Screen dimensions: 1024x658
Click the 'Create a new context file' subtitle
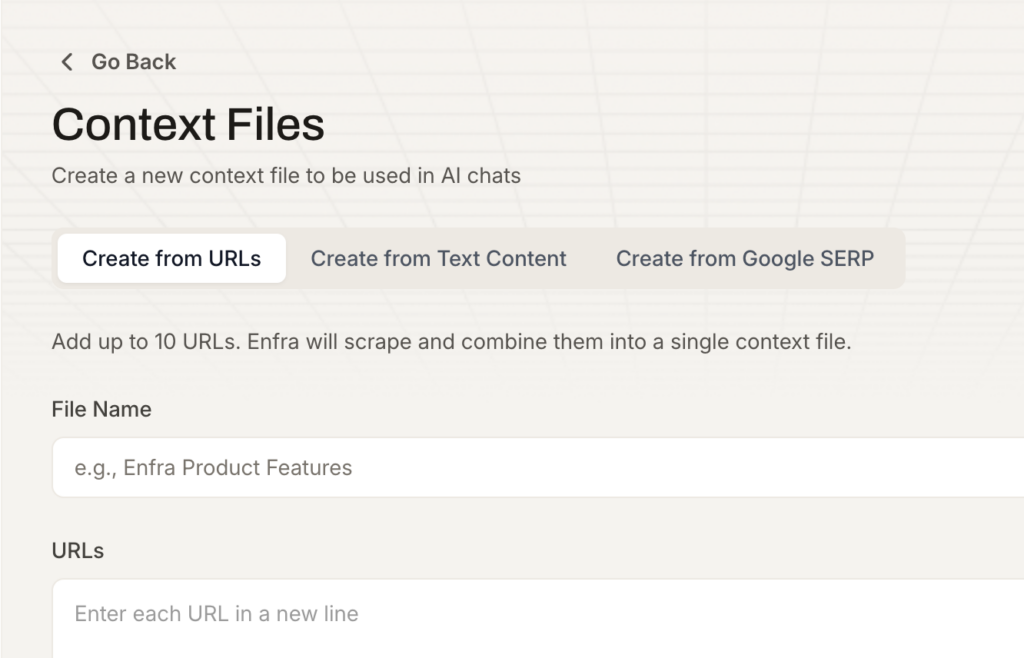point(286,176)
